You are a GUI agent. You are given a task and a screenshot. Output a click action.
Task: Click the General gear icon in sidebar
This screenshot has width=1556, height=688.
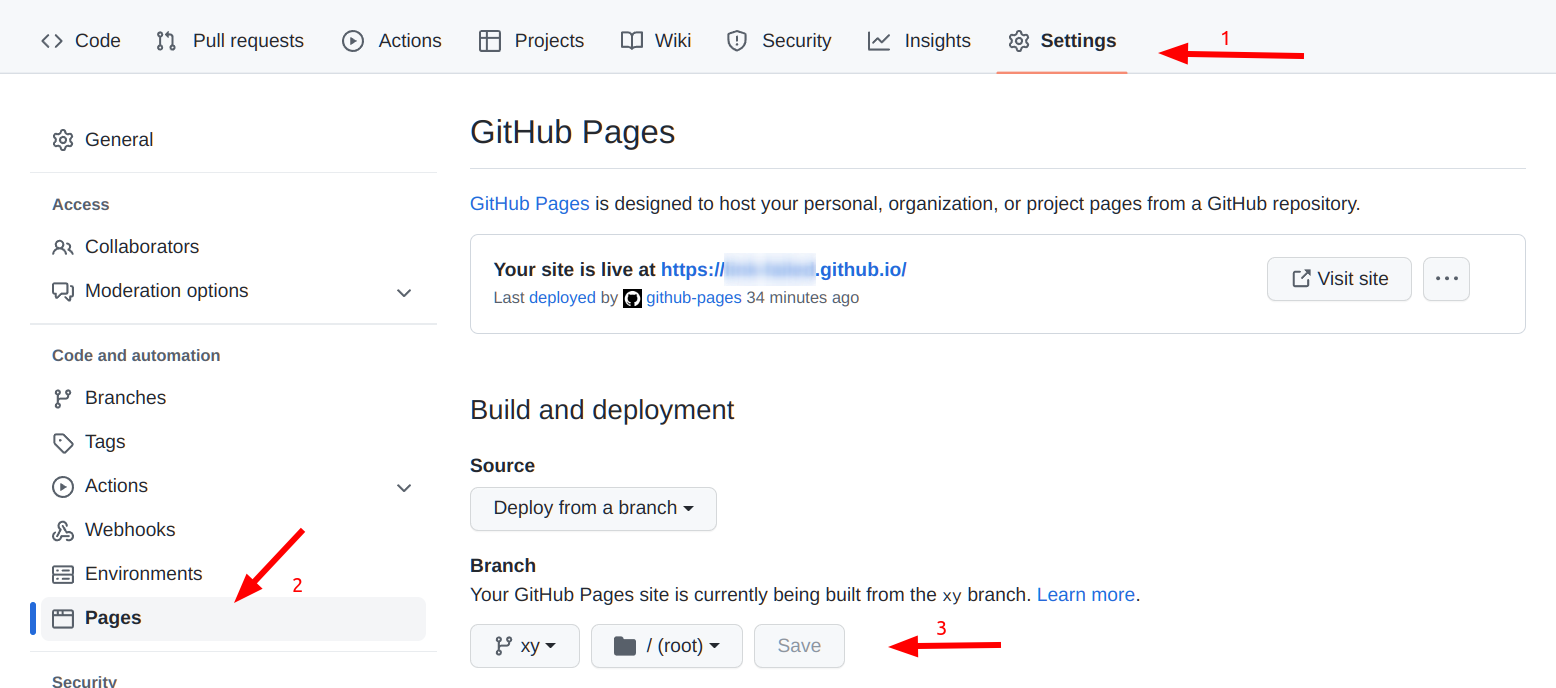(x=63, y=140)
